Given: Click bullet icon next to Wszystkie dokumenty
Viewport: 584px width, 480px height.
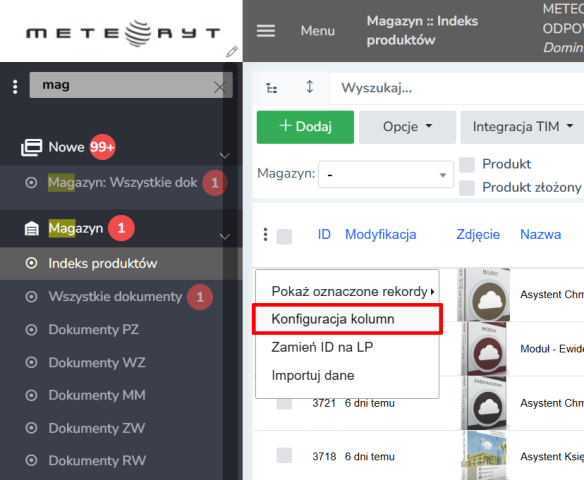Looking at the screenshot, I should click(31, 297).
